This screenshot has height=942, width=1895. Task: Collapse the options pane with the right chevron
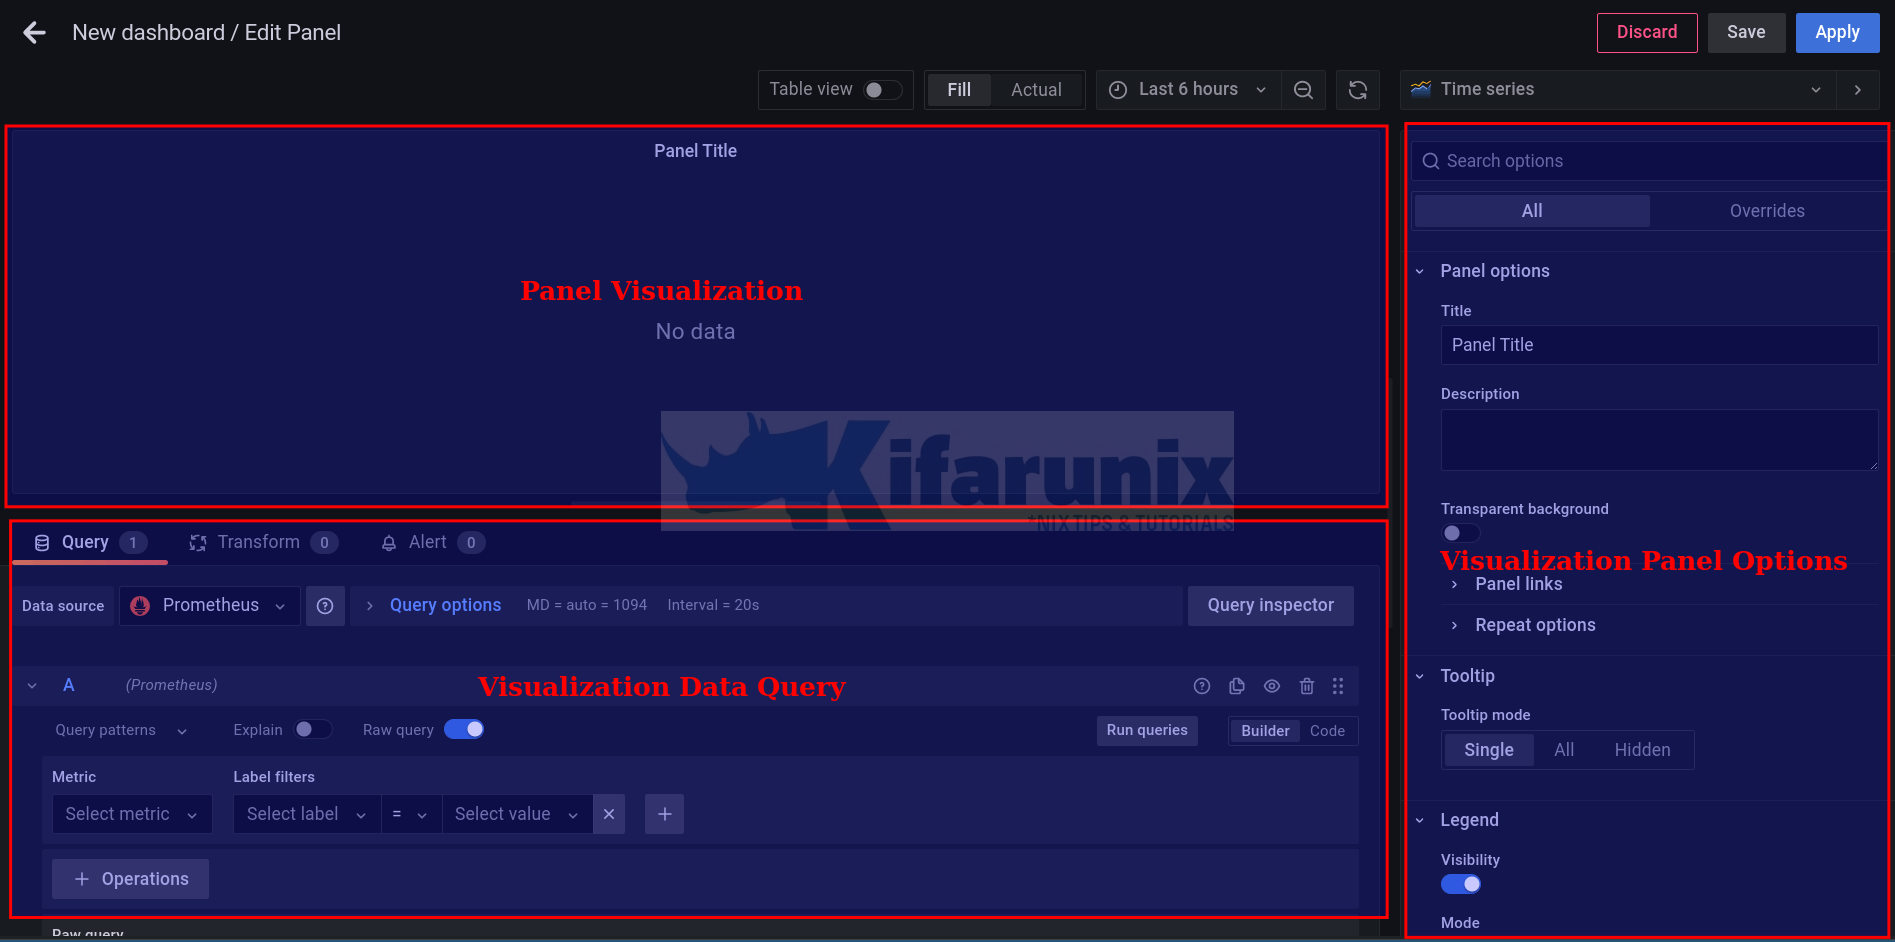1858,90
